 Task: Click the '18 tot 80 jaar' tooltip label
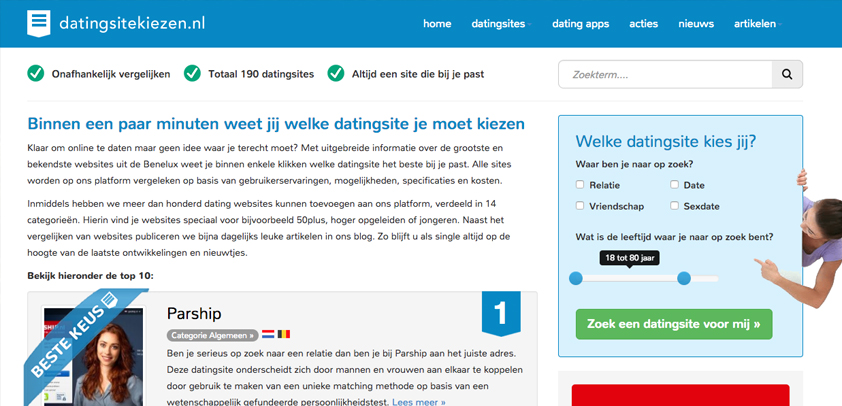tap(629, 258)
